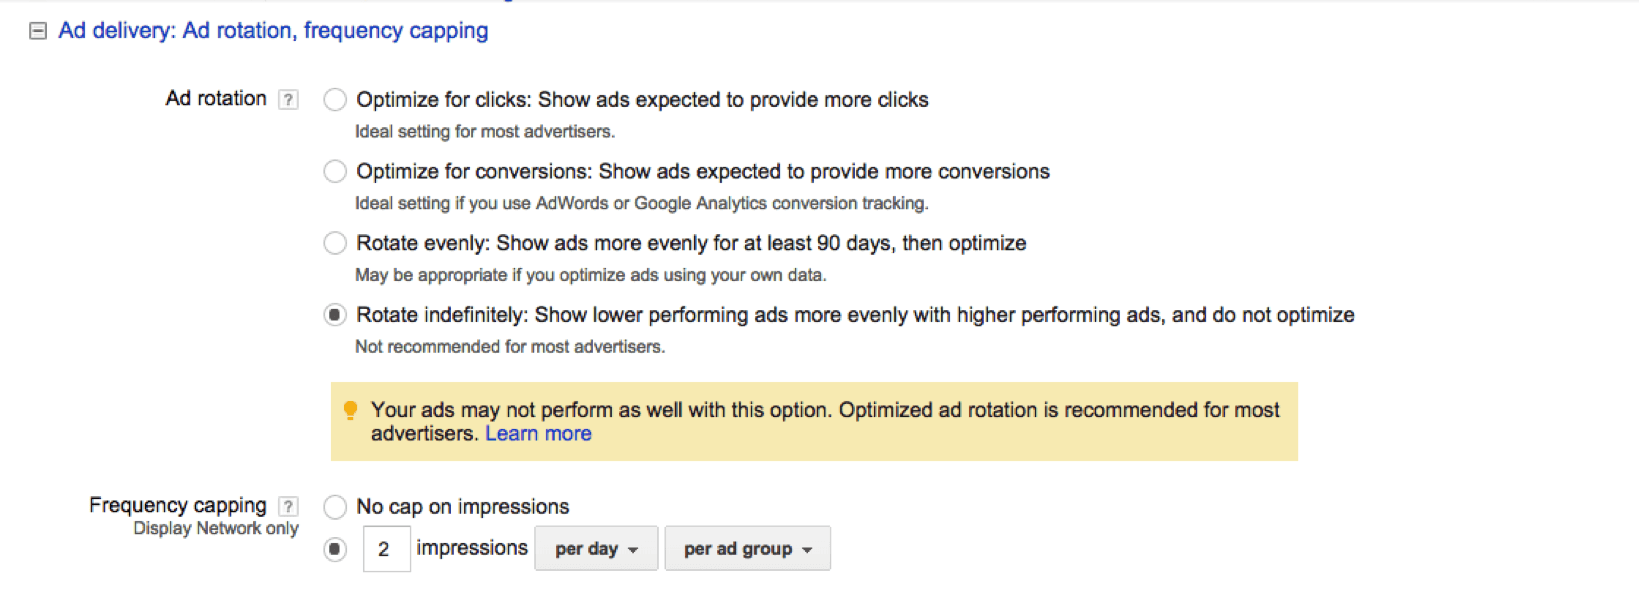The height and width of the screenshot is (598, 1640).
Task: Choose the Optimize for conversions radio button
Action: tap(335, 172)
